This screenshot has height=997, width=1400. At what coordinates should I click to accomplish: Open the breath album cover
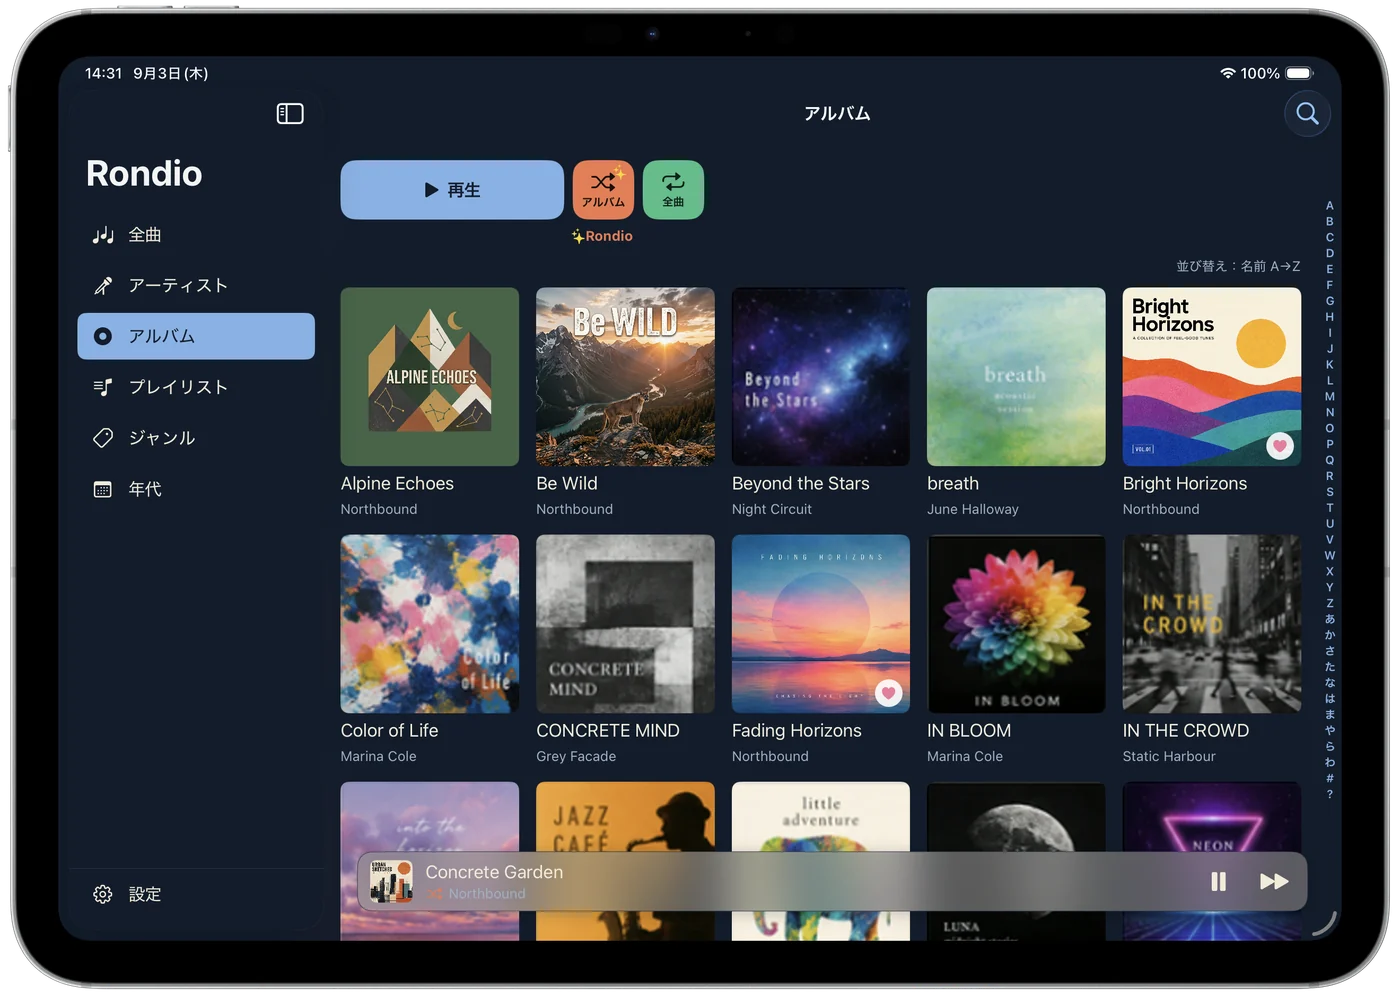click(1016, 377)
